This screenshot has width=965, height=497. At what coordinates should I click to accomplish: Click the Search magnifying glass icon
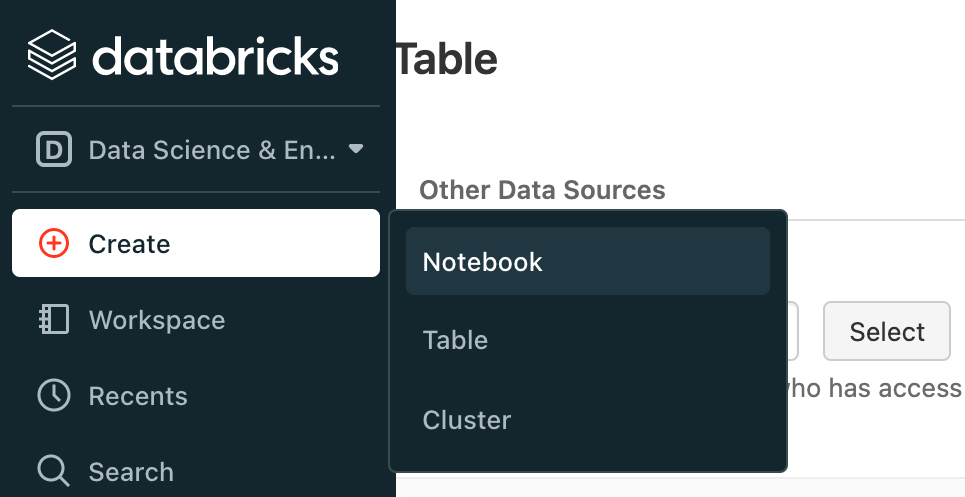[53, 471]
